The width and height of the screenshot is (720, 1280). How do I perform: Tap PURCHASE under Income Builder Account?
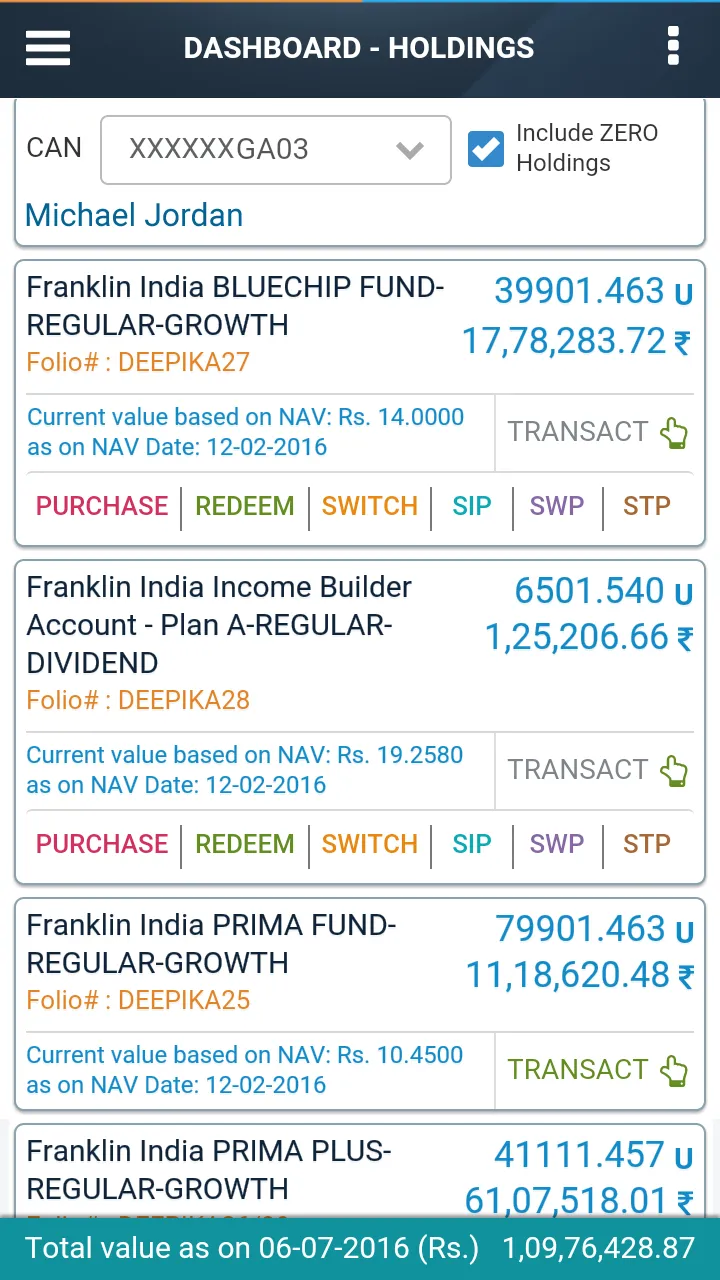102,844
